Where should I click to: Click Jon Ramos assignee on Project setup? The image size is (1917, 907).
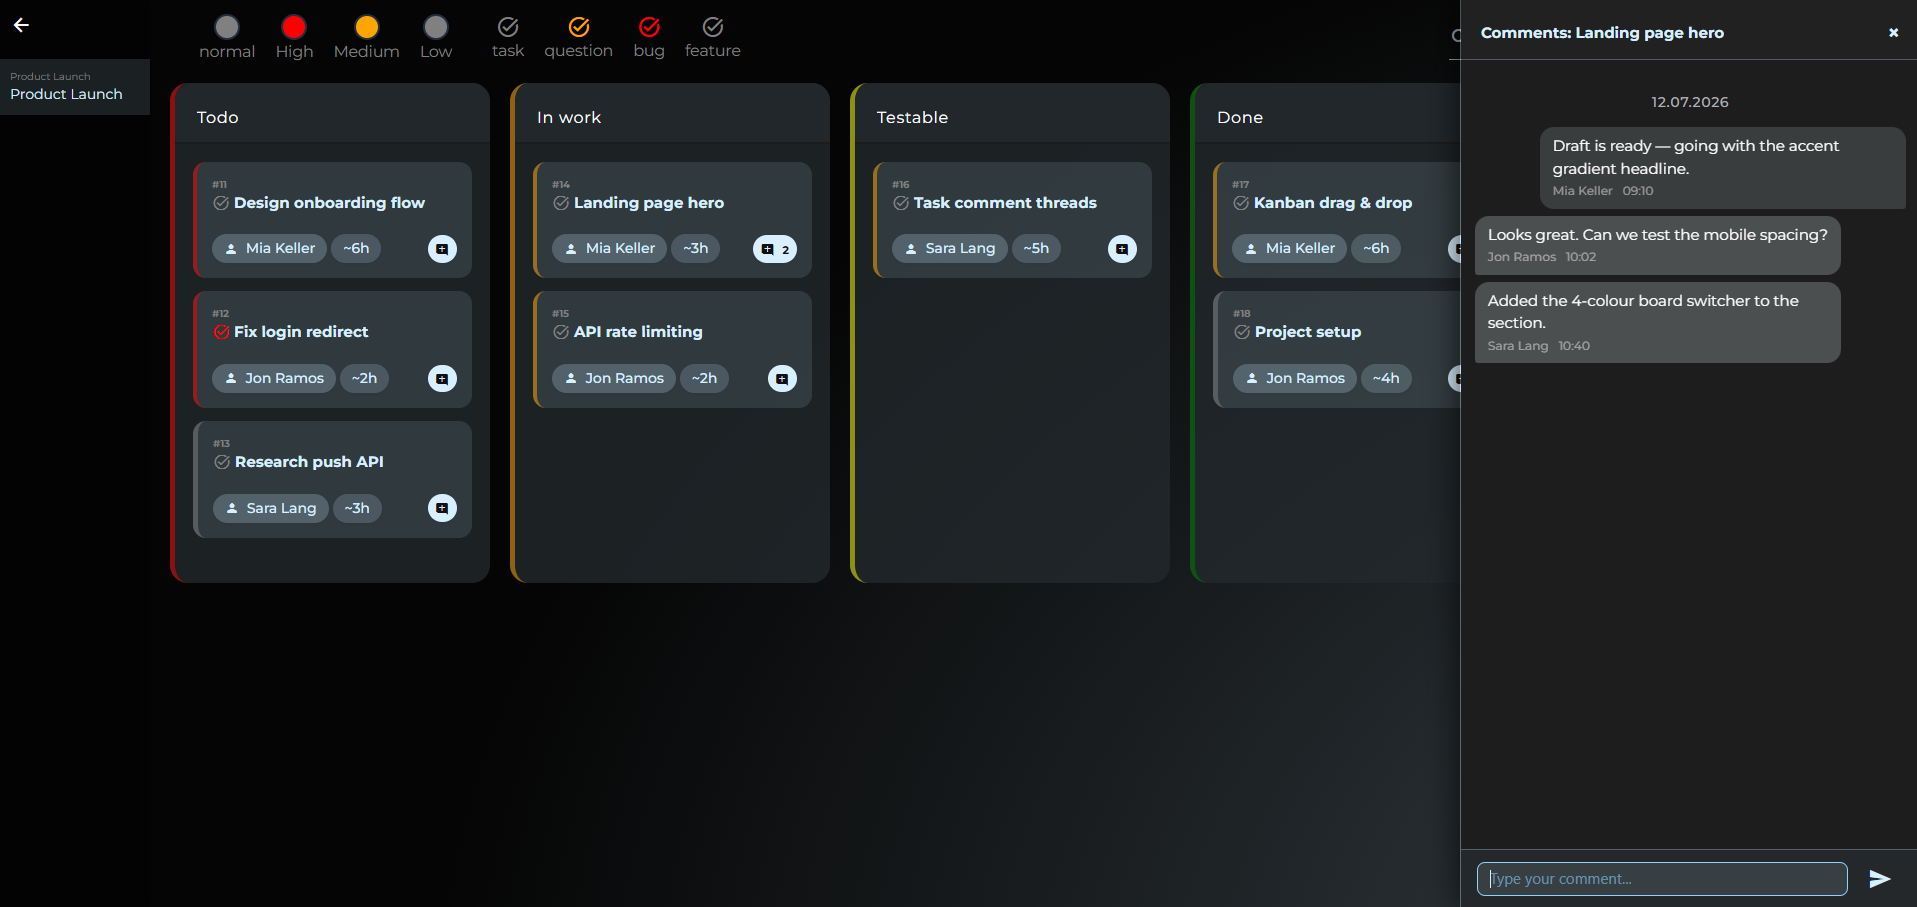[1294, 378]
